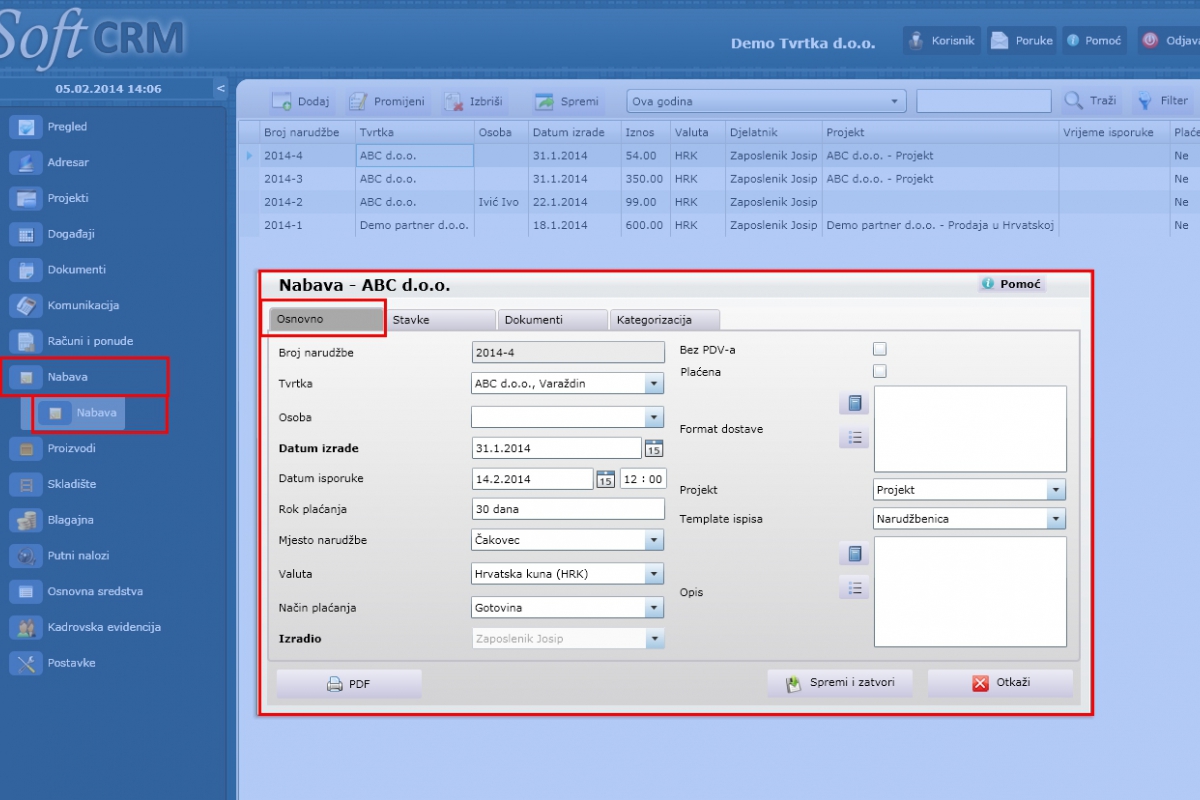Image resolution: width=1200 pixels, height=800 pixels.
Task: Open Datum isporuke calendar picker
Action: 606,479
